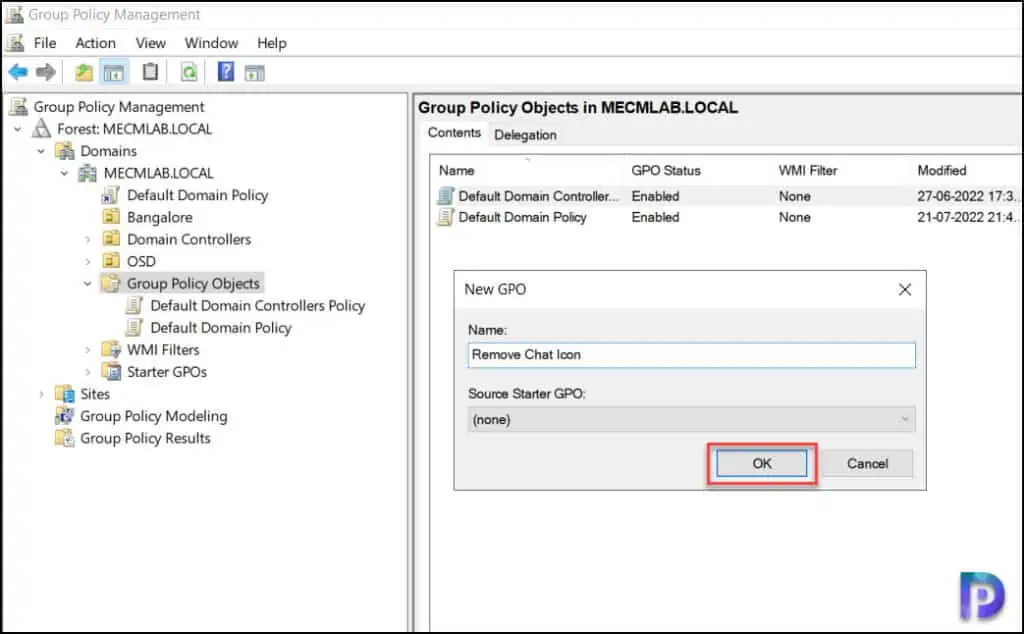This screenshot has height=634, width=1024.
Task: Click Default Domain Controller row name text
Action: 538,196
